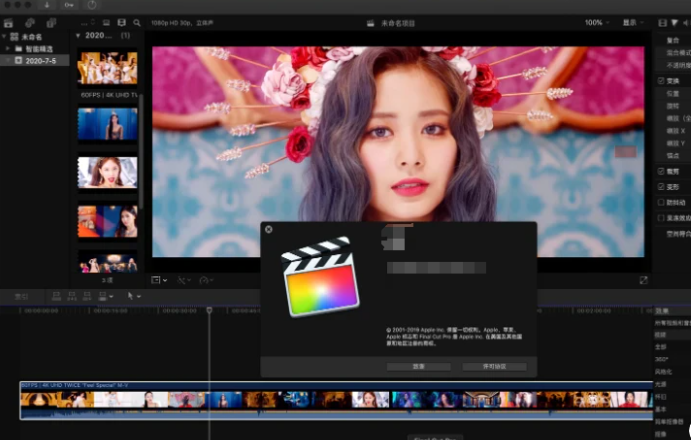
Task: Click the 旋转 parameter row in inspector
Action: [x=673, y=106]
